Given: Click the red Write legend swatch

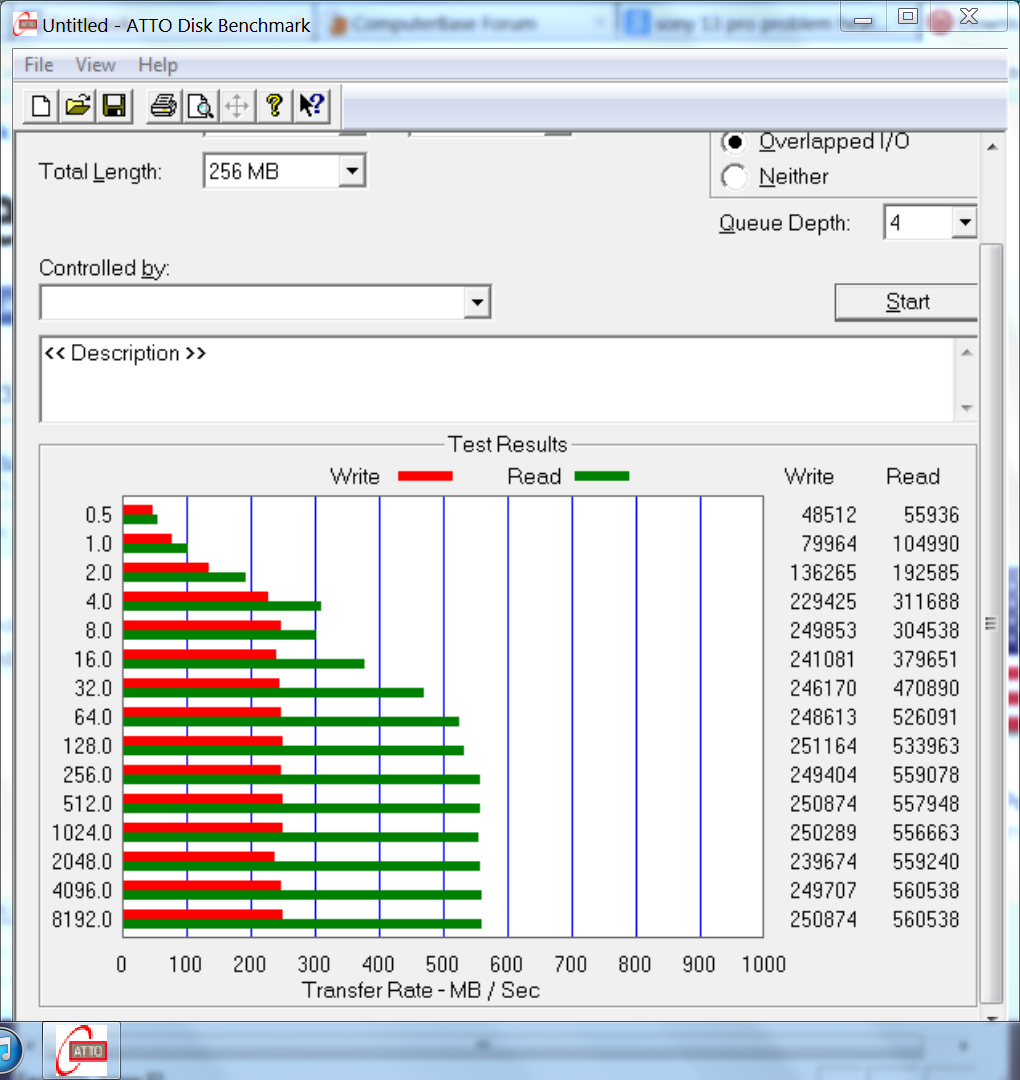Looking at the screenshot, I should click(x=425, y=476).
